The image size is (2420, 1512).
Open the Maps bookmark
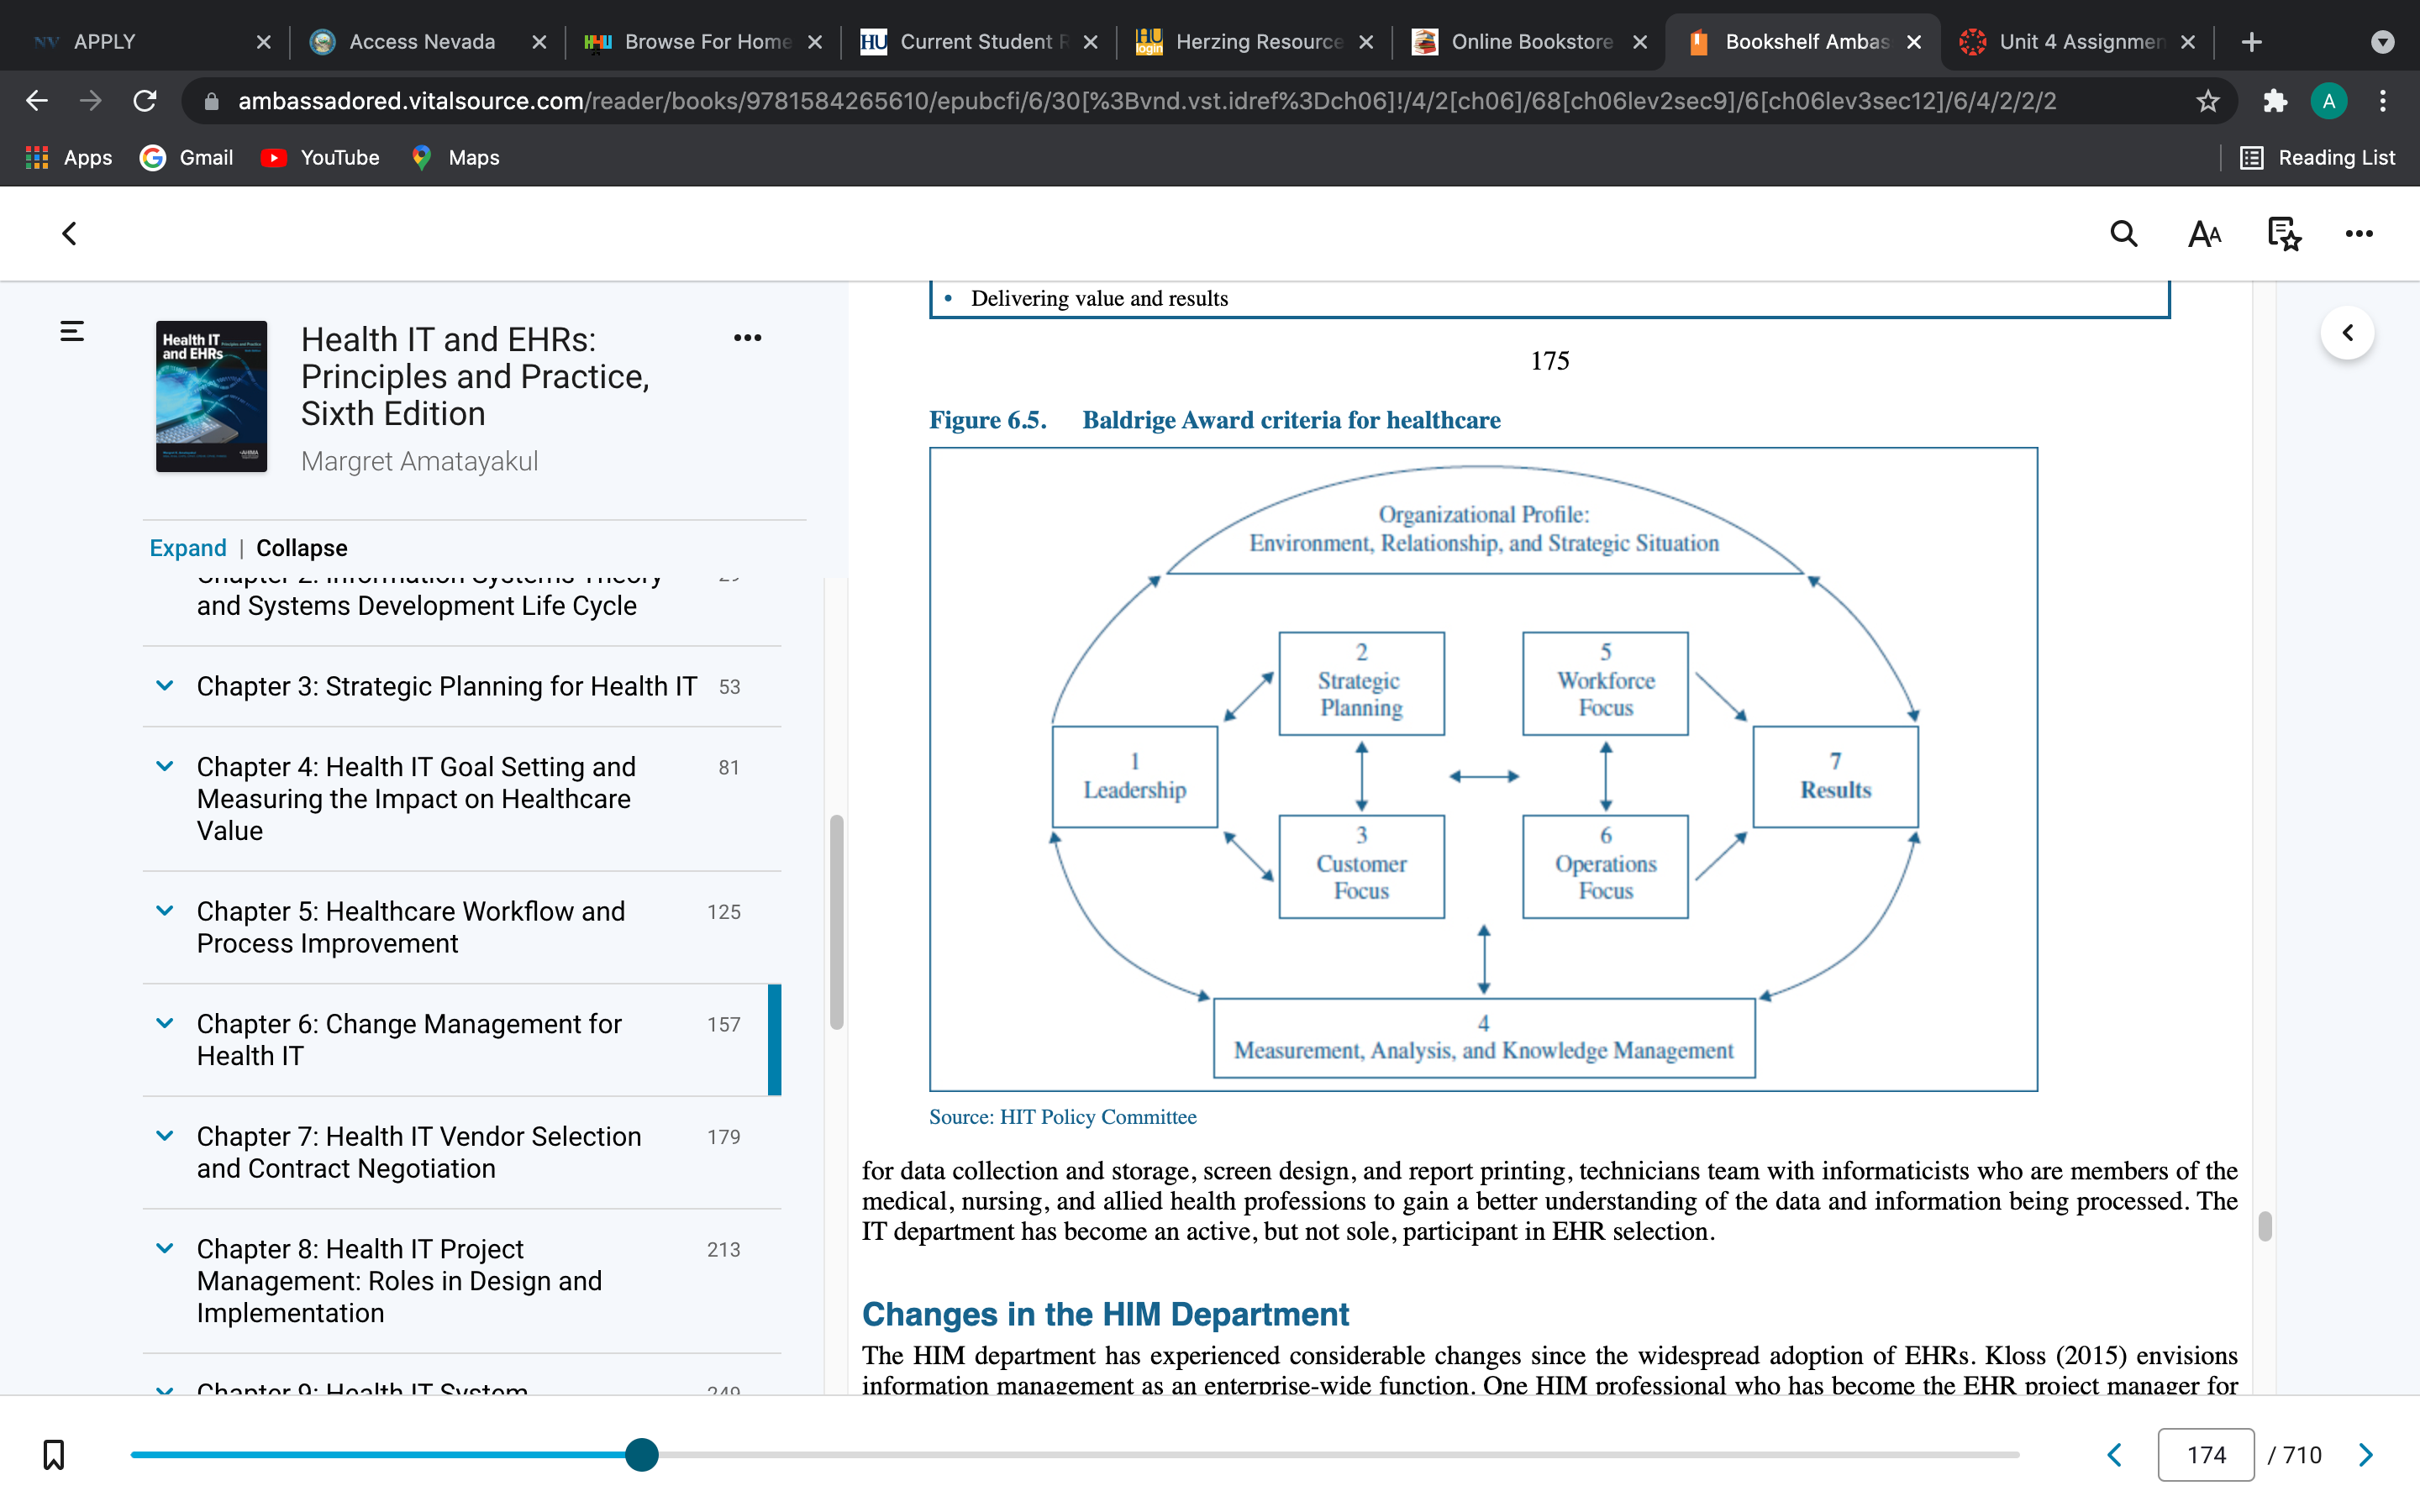tap(455, 157)
